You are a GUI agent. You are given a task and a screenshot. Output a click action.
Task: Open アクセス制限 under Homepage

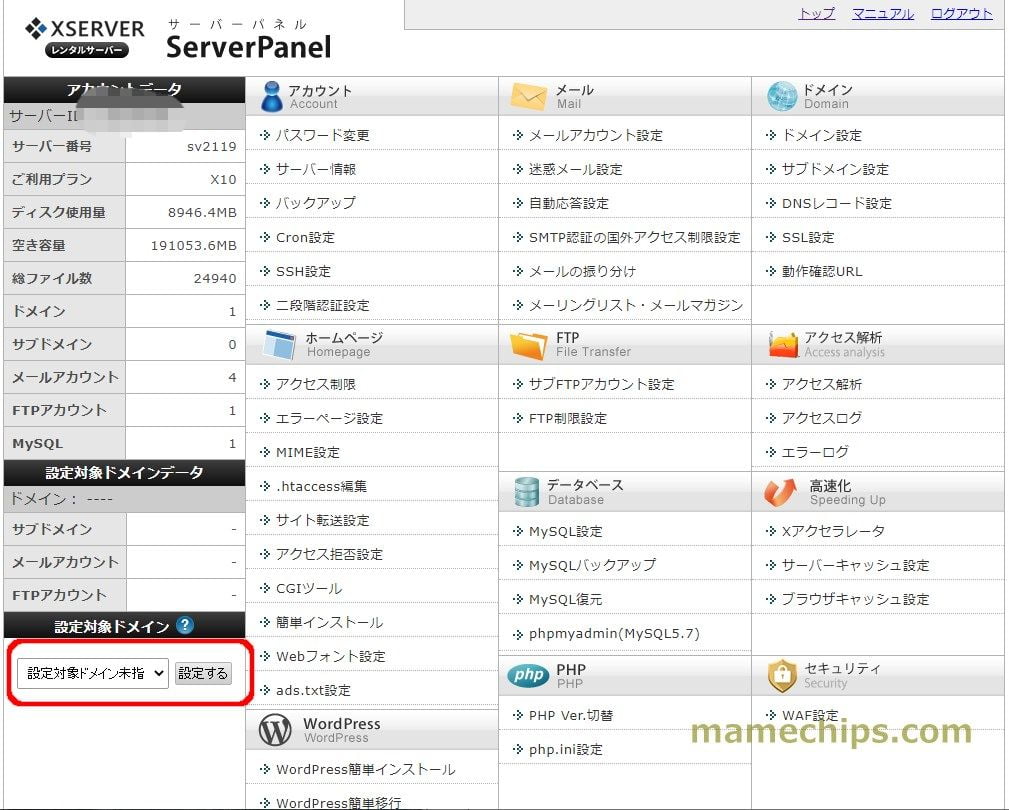(315, 385)
